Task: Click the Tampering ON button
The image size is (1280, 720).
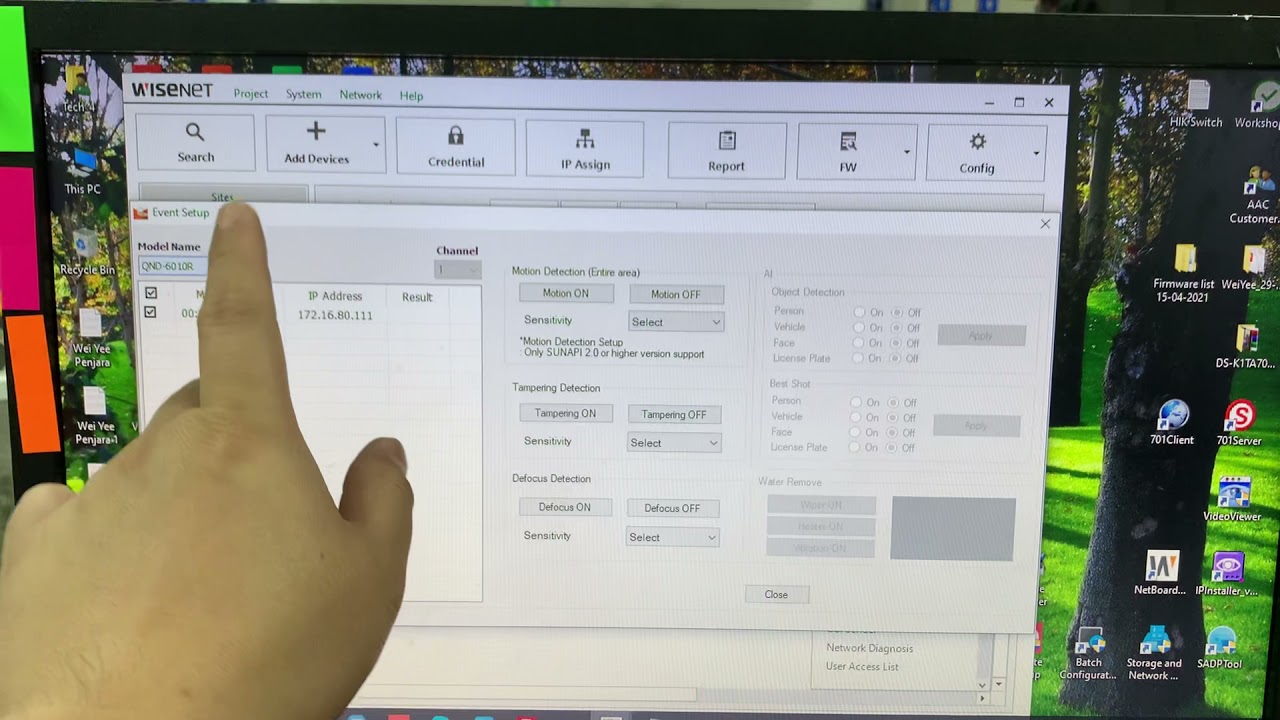Action: coord(565,413)
